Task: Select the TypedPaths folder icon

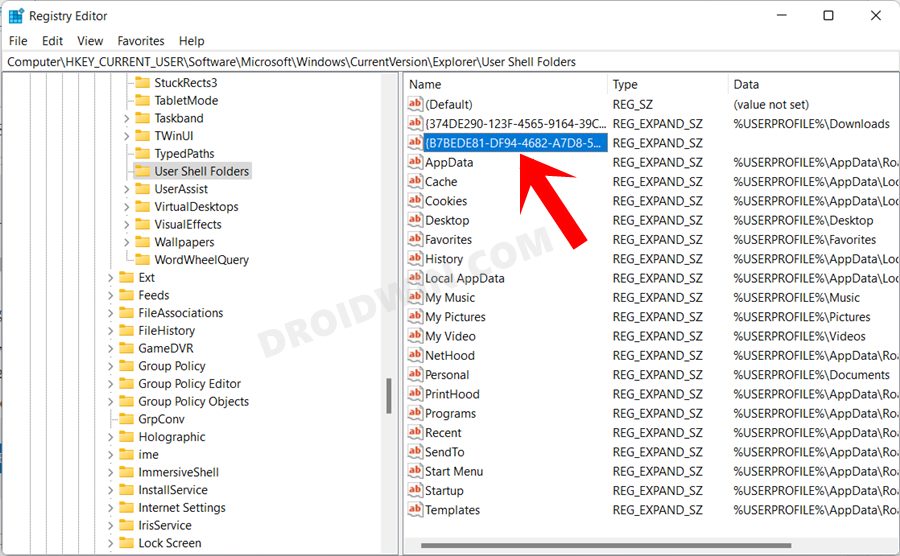Action: [142, 153]
